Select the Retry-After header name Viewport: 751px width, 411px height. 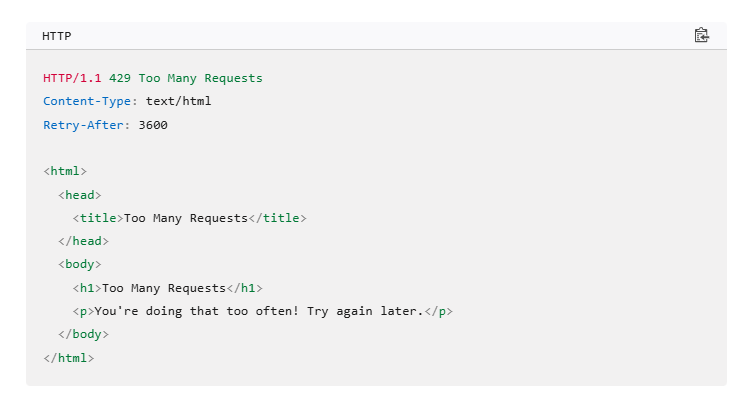click(83, 125)
